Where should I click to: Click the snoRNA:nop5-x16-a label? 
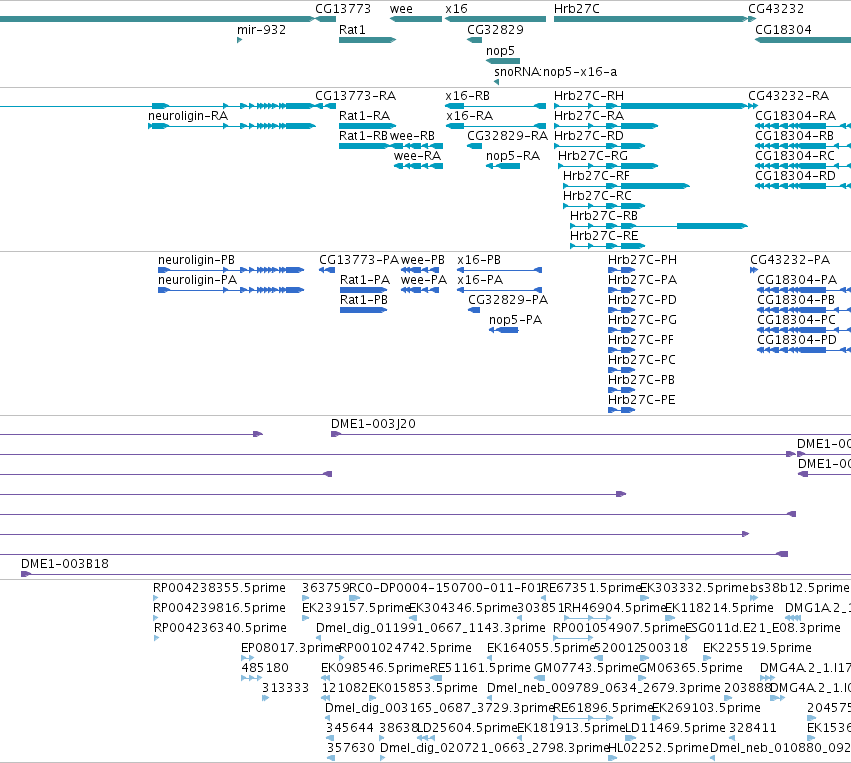point(555,72)
